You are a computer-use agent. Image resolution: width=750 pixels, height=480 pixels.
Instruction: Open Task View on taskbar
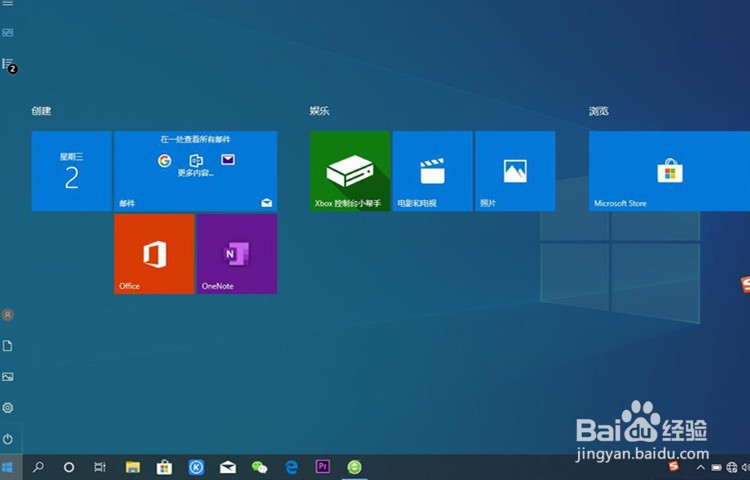pos(99,467)
